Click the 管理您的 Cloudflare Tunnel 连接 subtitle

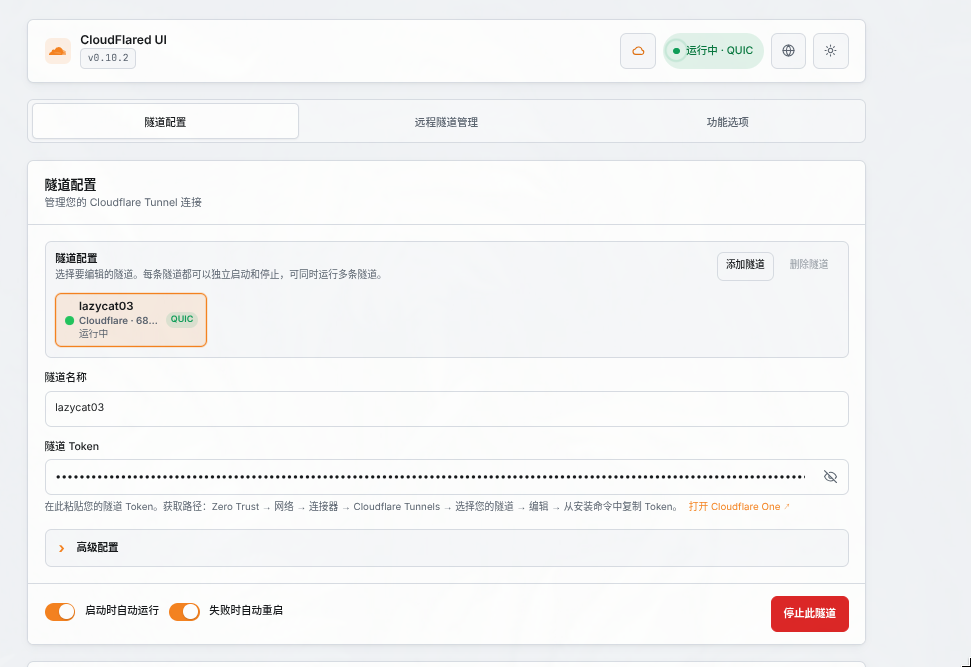[x=123, y=203]
